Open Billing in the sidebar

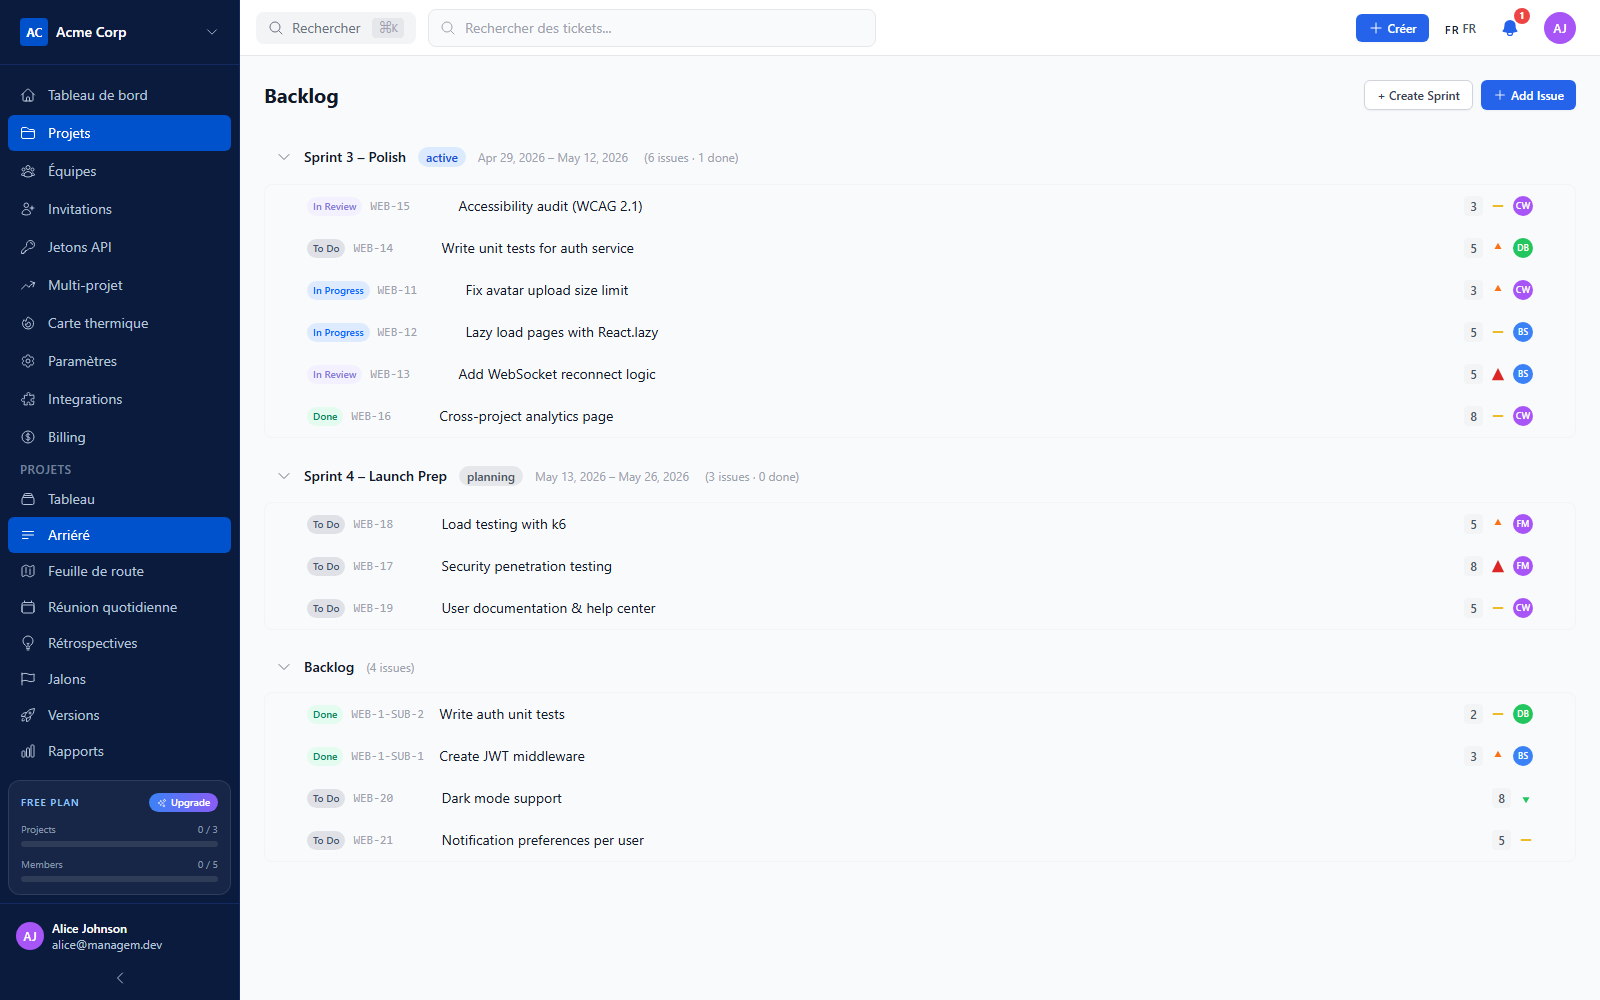click(119, 437)
